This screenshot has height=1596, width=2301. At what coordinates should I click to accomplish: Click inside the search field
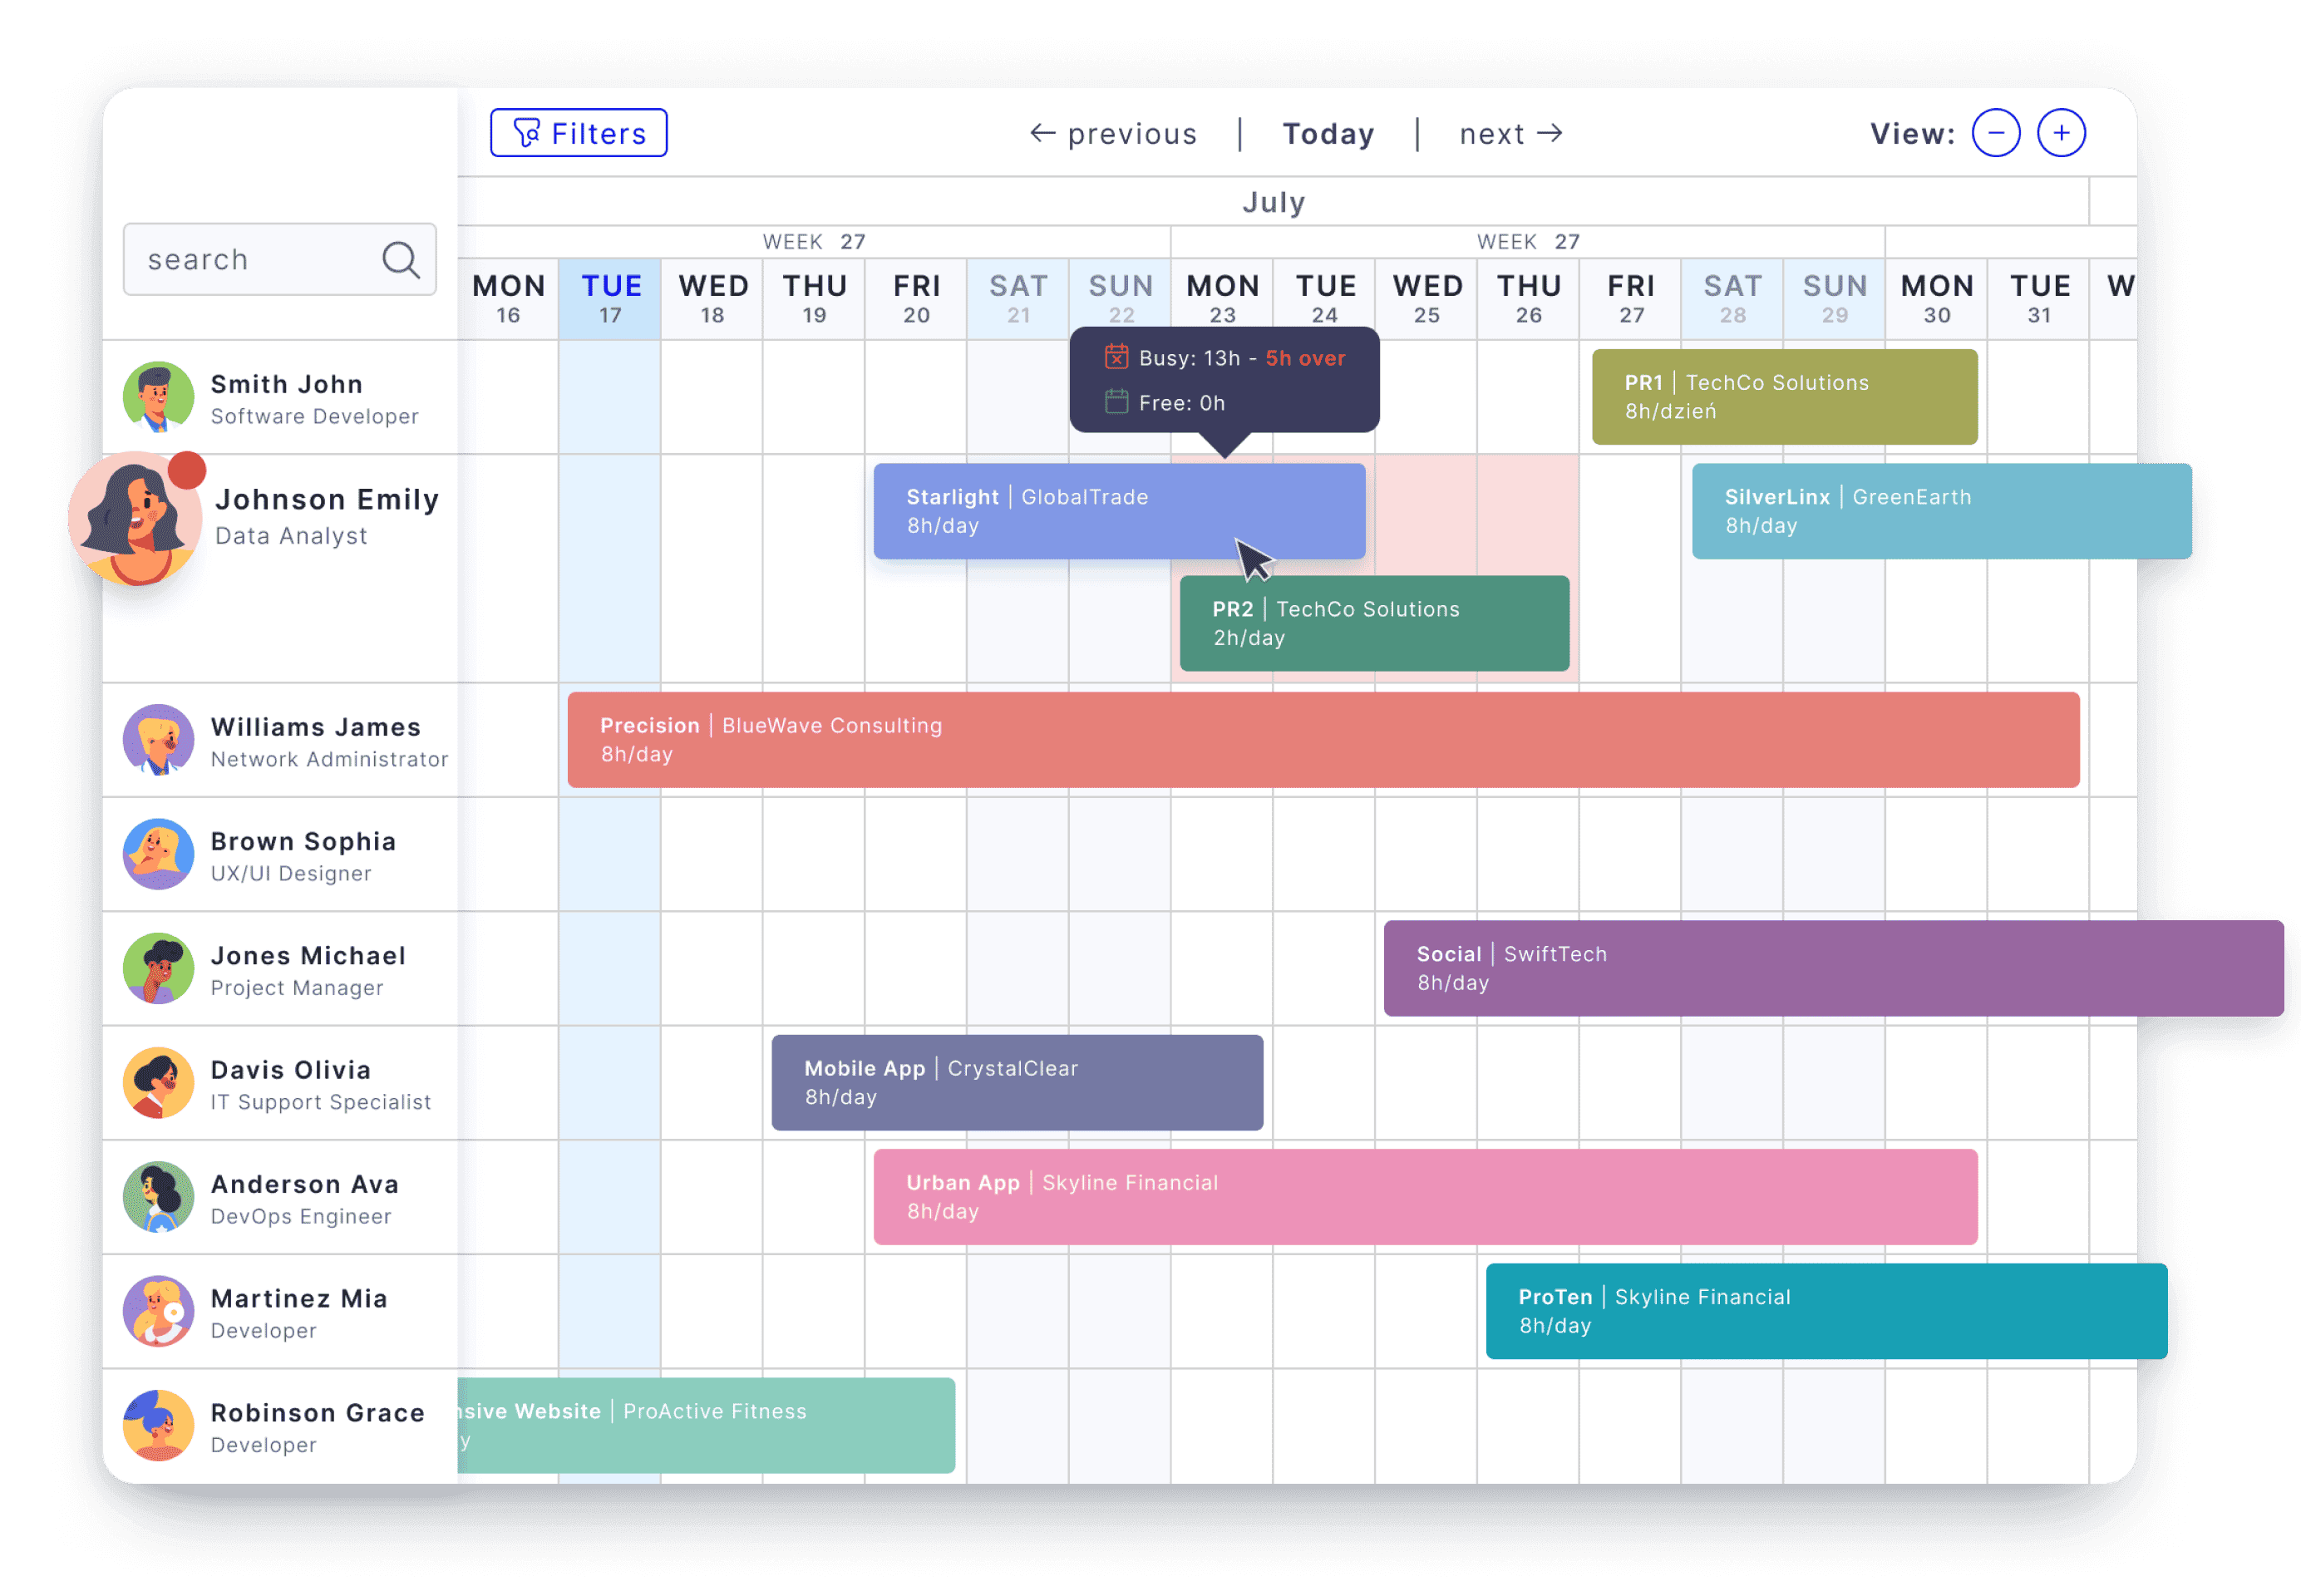coord(250,259)
